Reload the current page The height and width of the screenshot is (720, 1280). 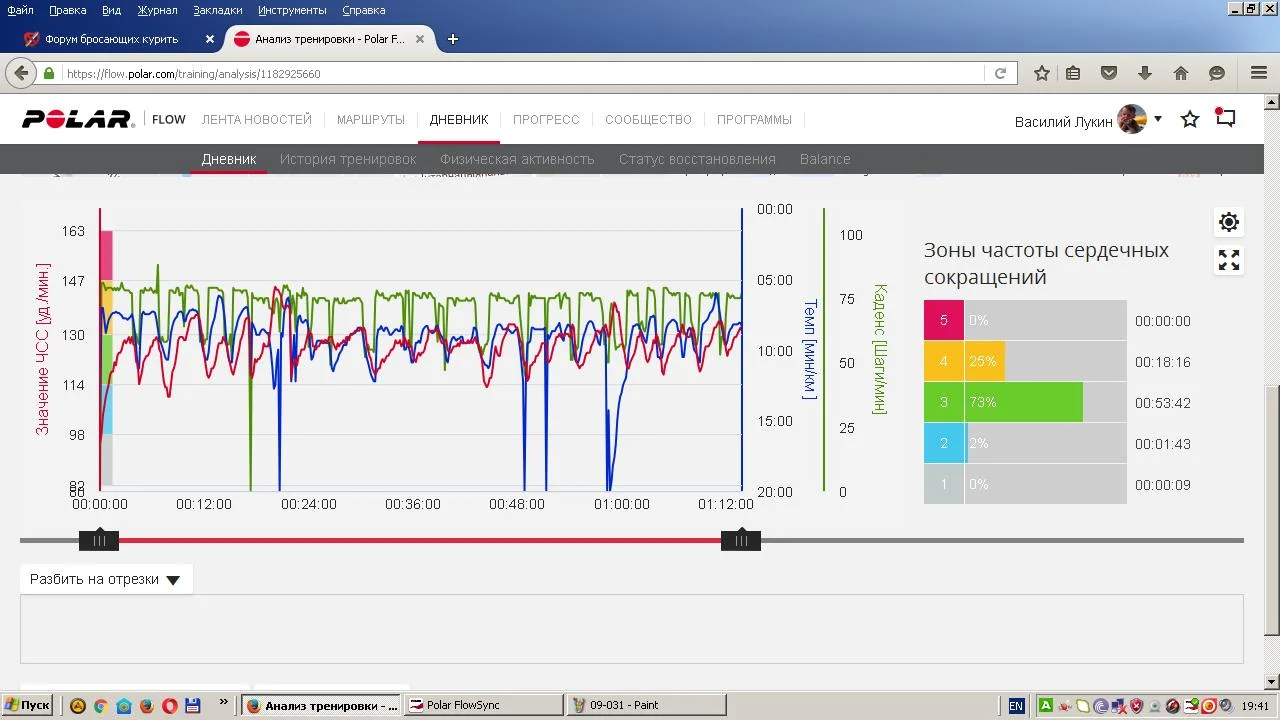pyautogui.click(x=999, y=73)
